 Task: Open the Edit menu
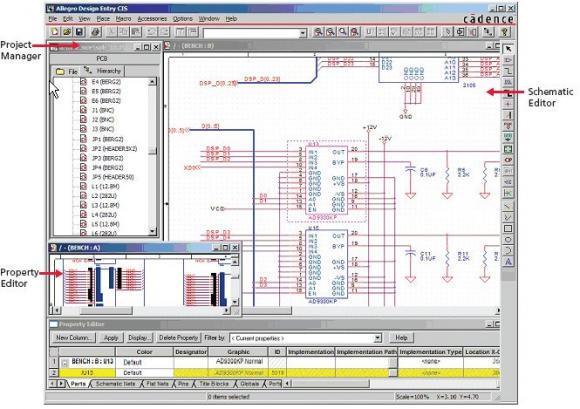[x=68, y=18]
